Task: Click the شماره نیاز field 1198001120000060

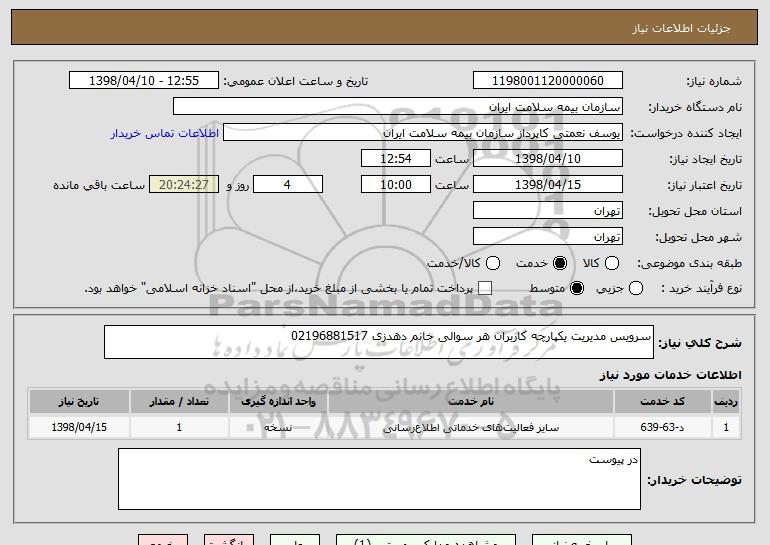Action: click(x=548, y=81)
